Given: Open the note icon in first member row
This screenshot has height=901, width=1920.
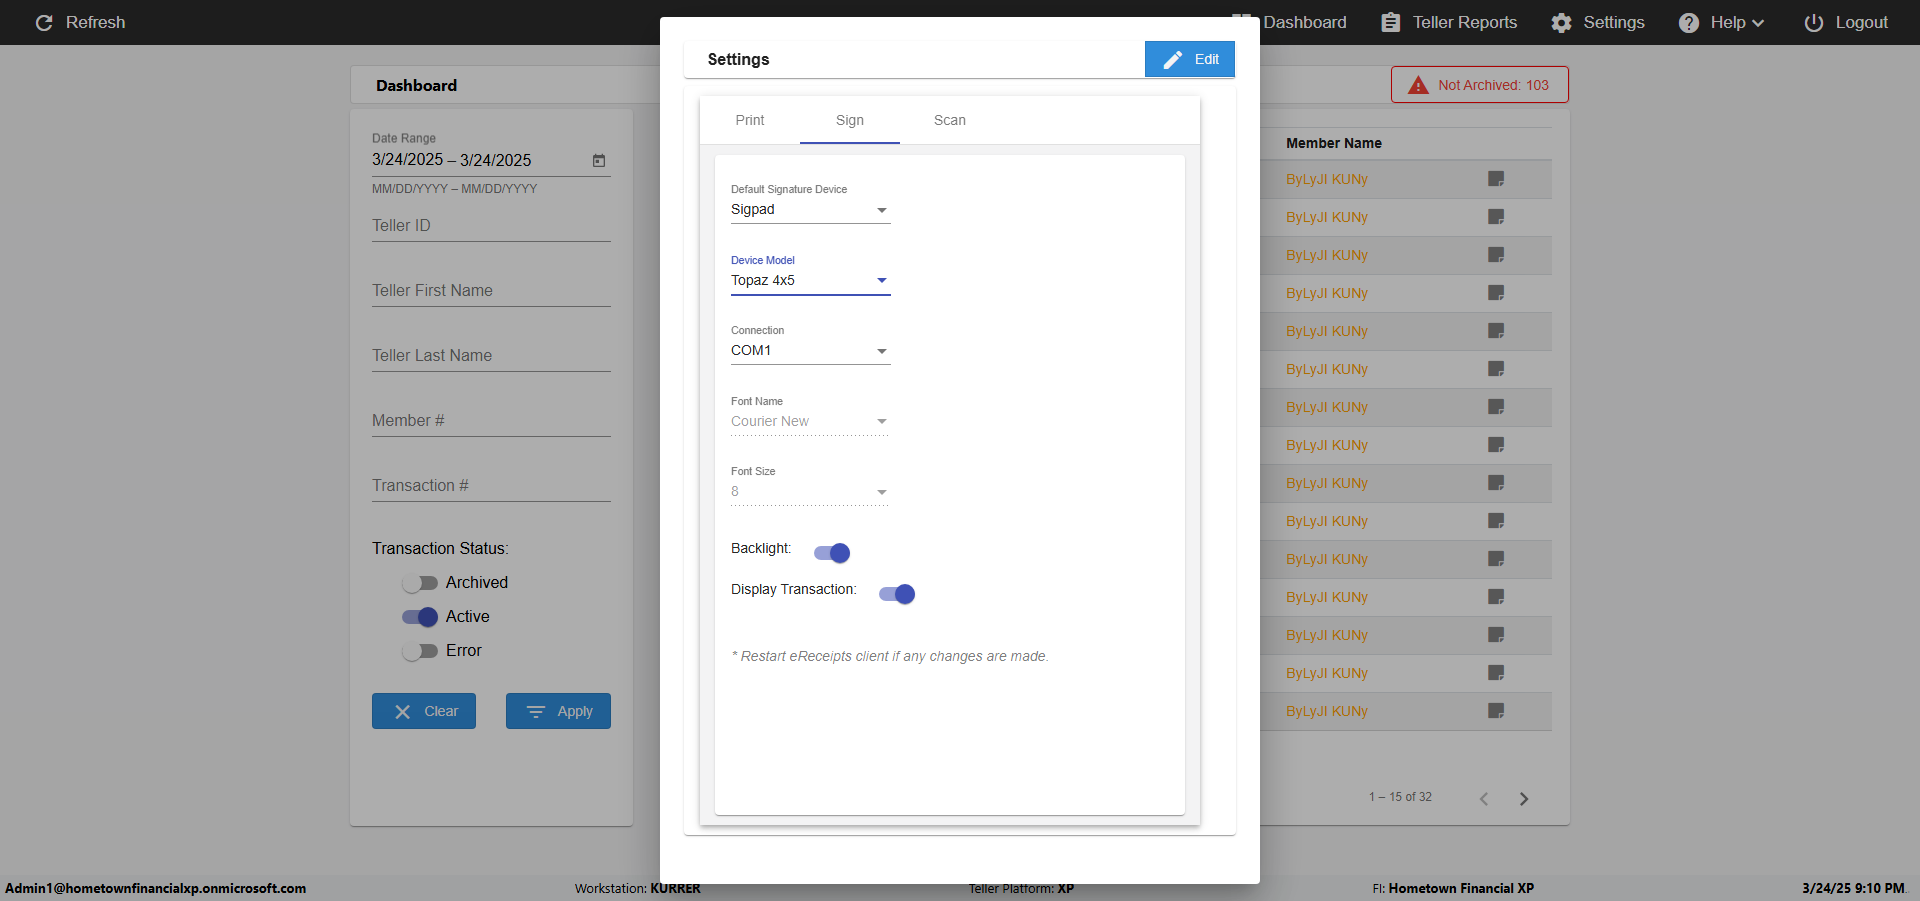Looking at the screenshot, I should click(x=1496, y=179).
